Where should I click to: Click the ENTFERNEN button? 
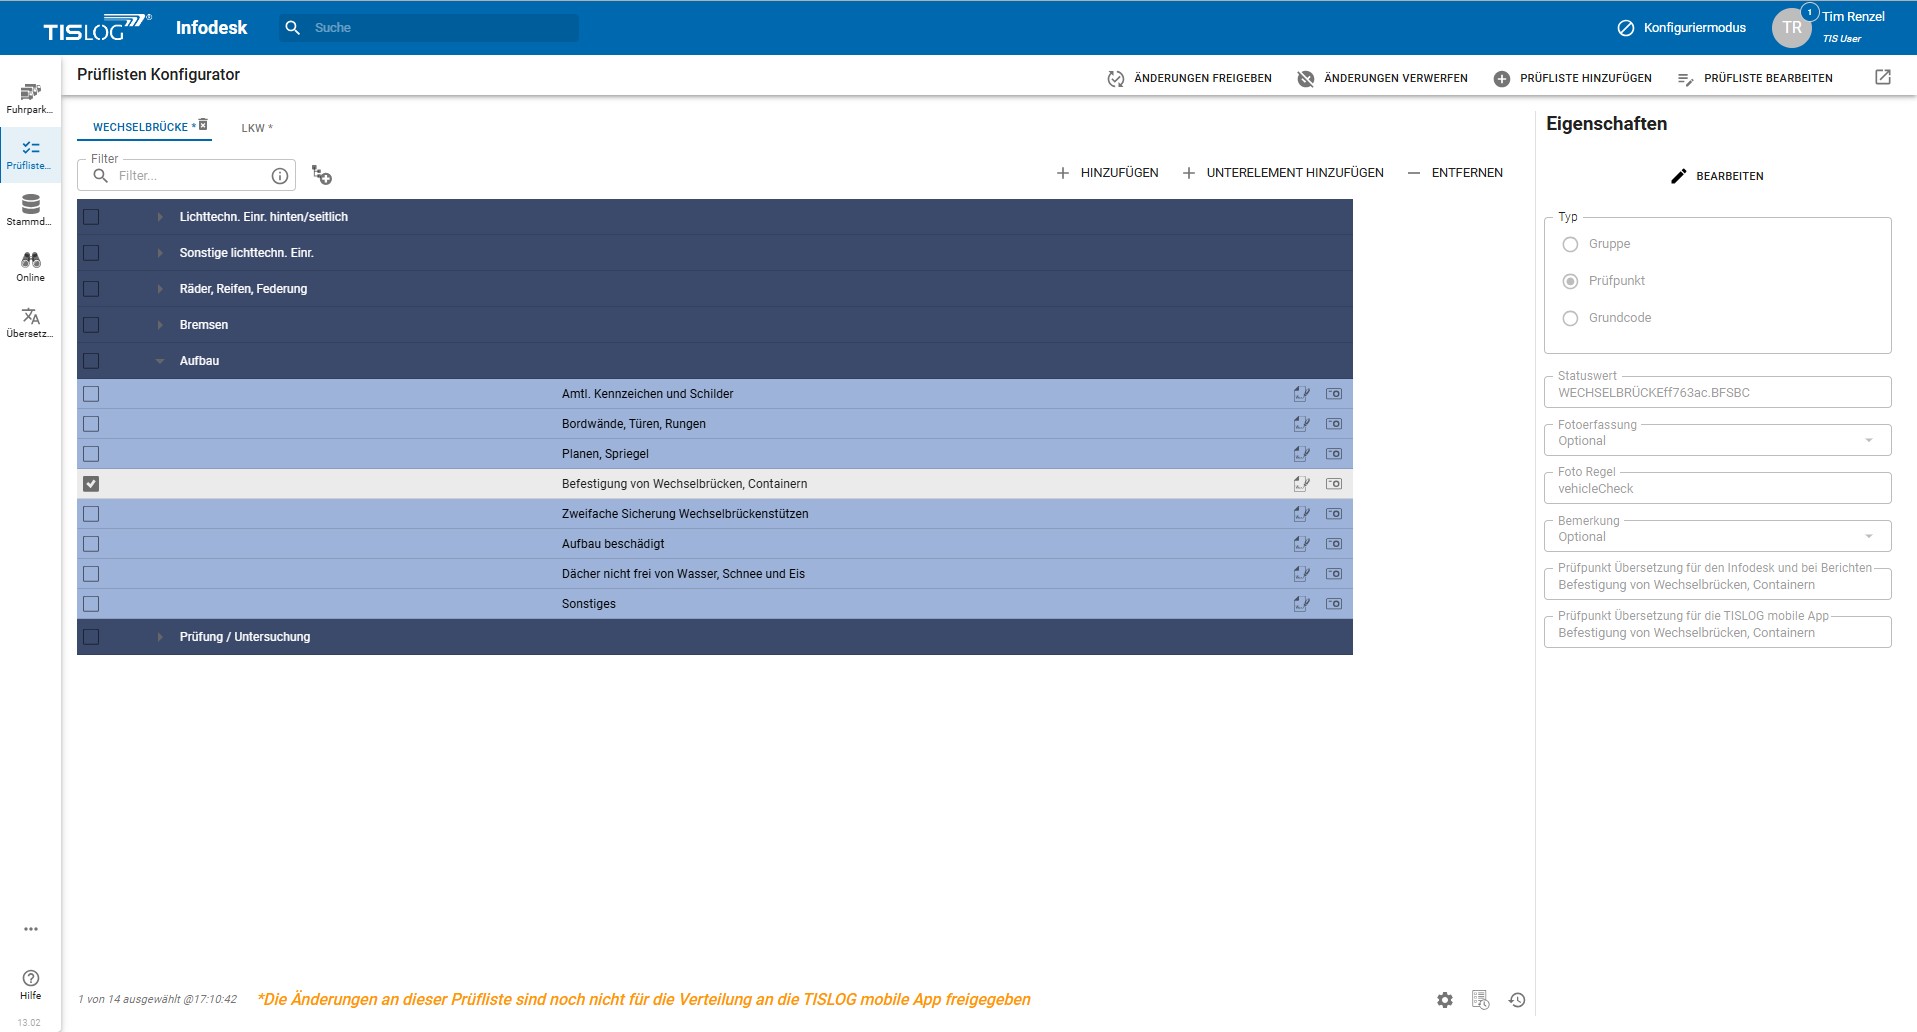point(1455,173)
